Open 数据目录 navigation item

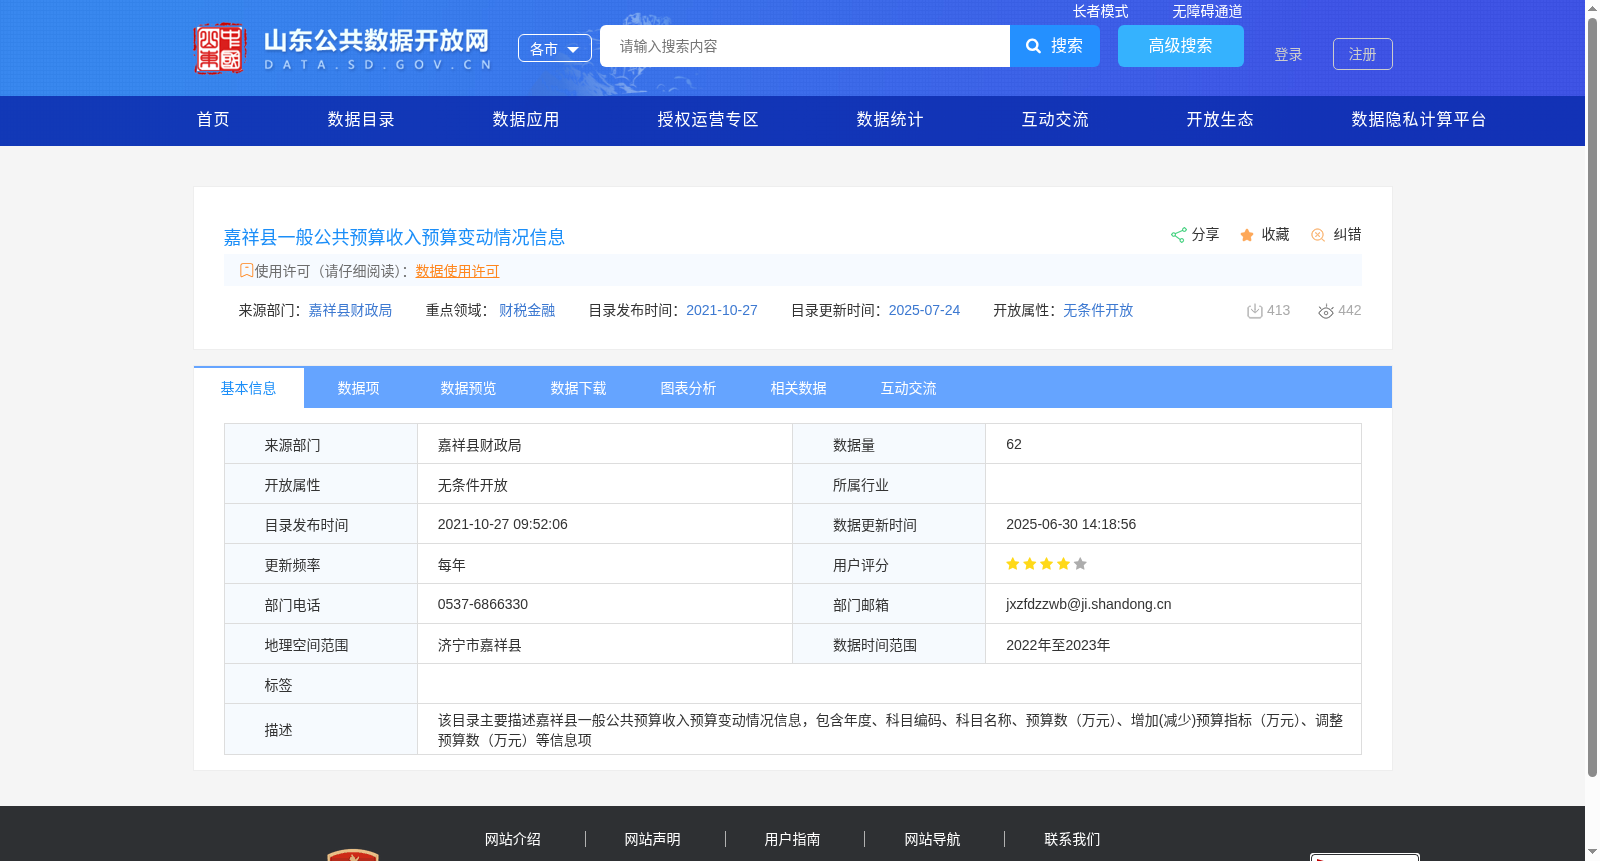point(361,120)
